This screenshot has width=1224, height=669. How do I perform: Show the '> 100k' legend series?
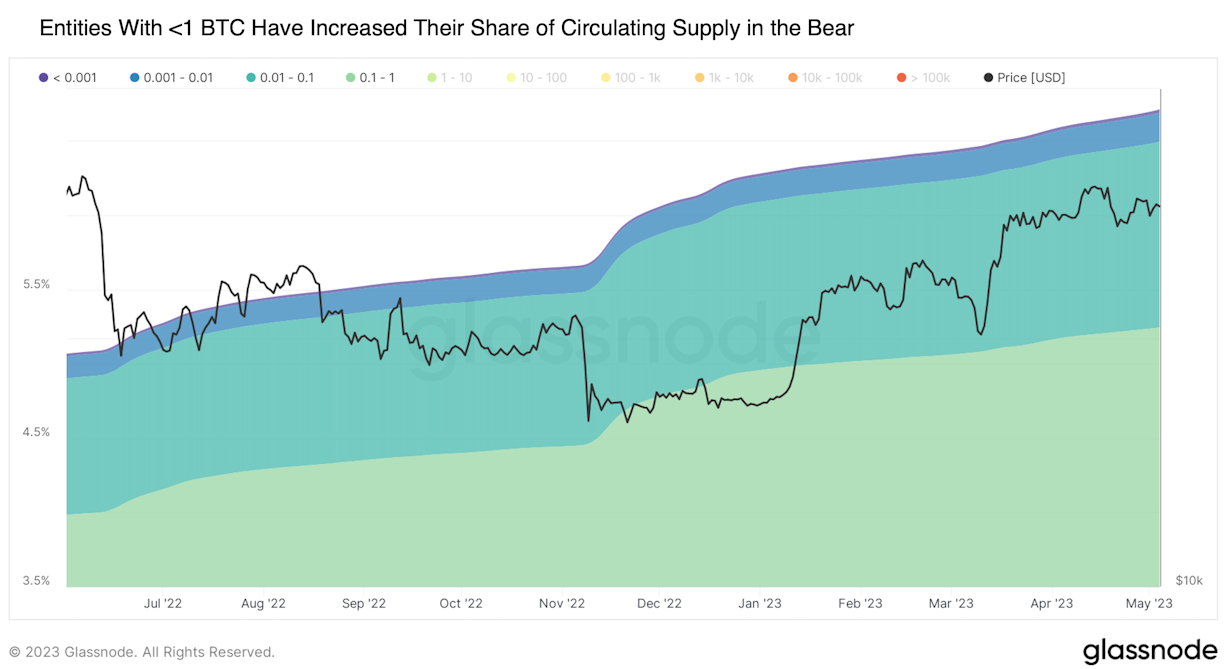922,77
